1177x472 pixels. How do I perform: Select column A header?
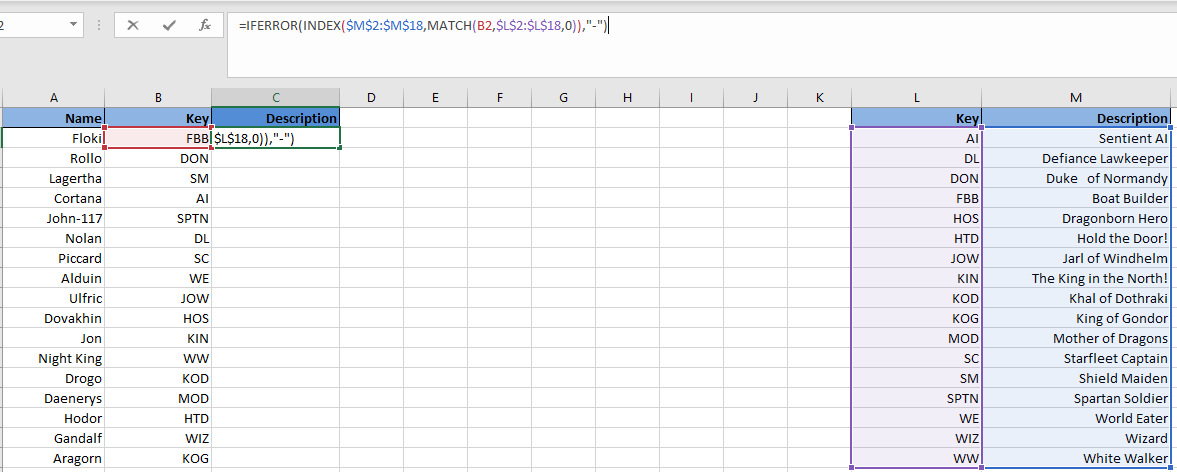point(54,97)
